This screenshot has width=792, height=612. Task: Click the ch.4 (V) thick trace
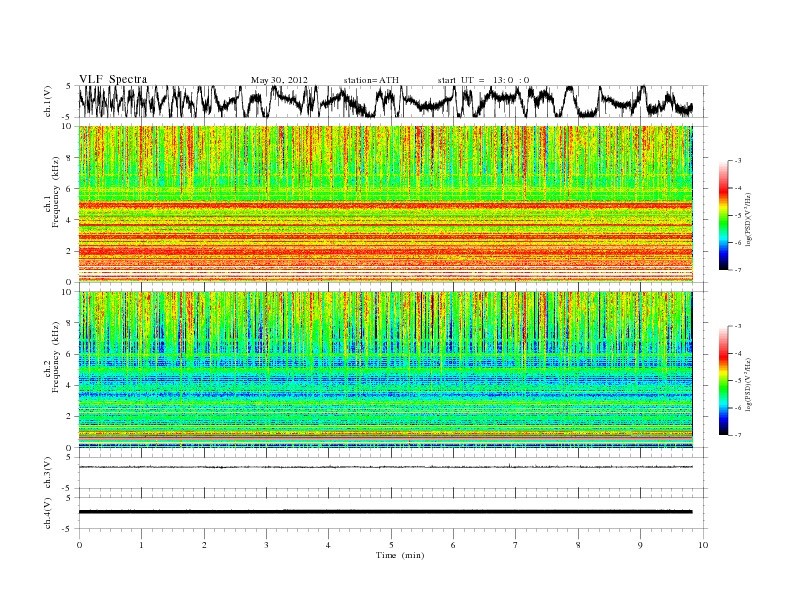click(x=386, y=512)
